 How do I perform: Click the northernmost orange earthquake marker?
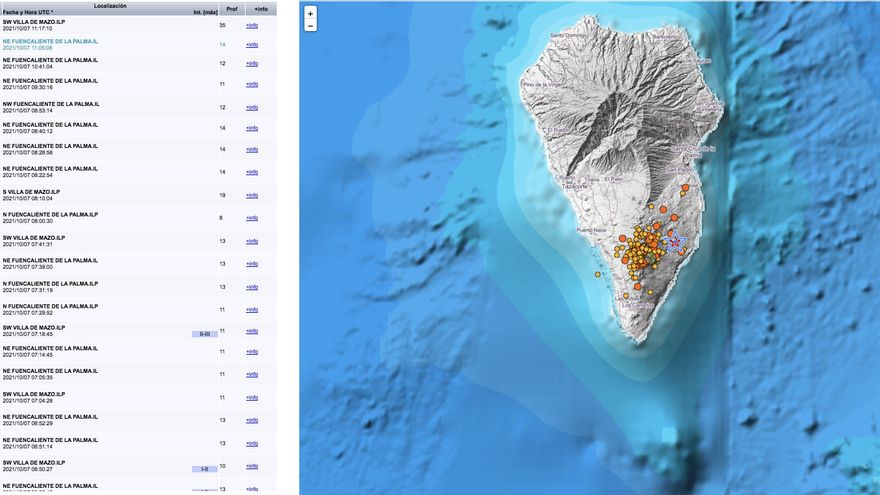(685, 187)
